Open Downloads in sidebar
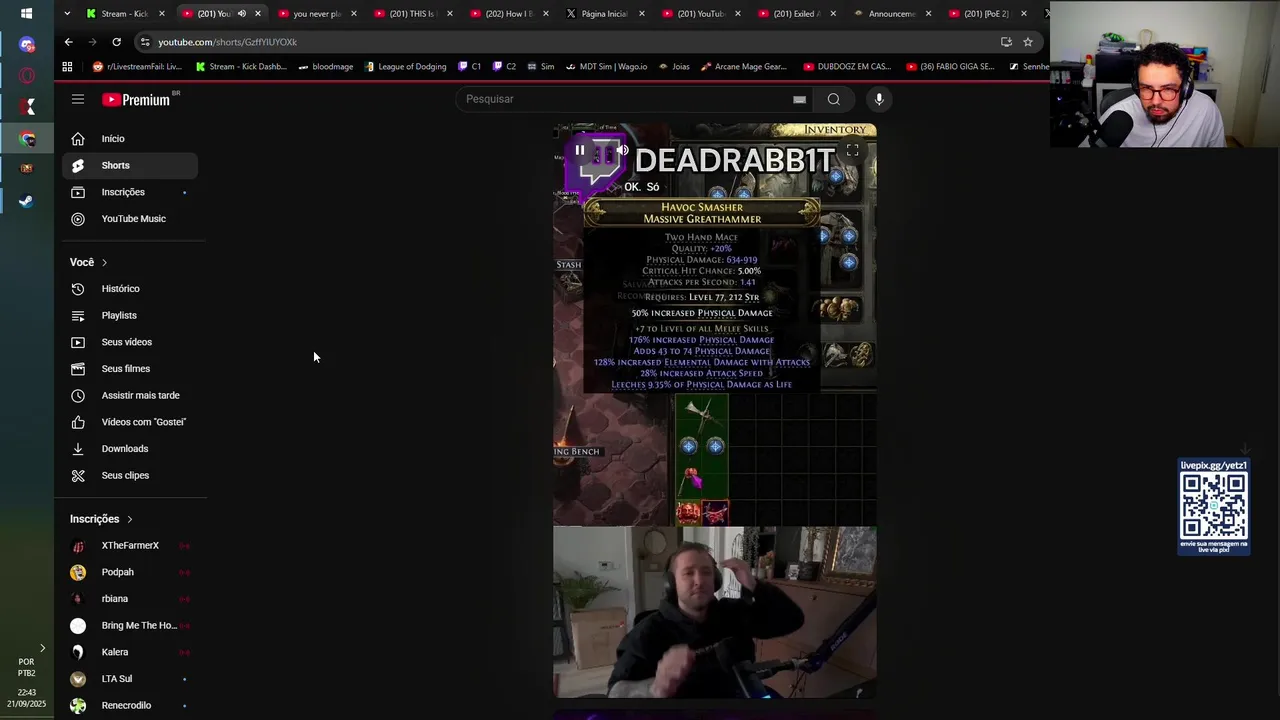Screen dimensions: 1280x720 click(130, 449)
